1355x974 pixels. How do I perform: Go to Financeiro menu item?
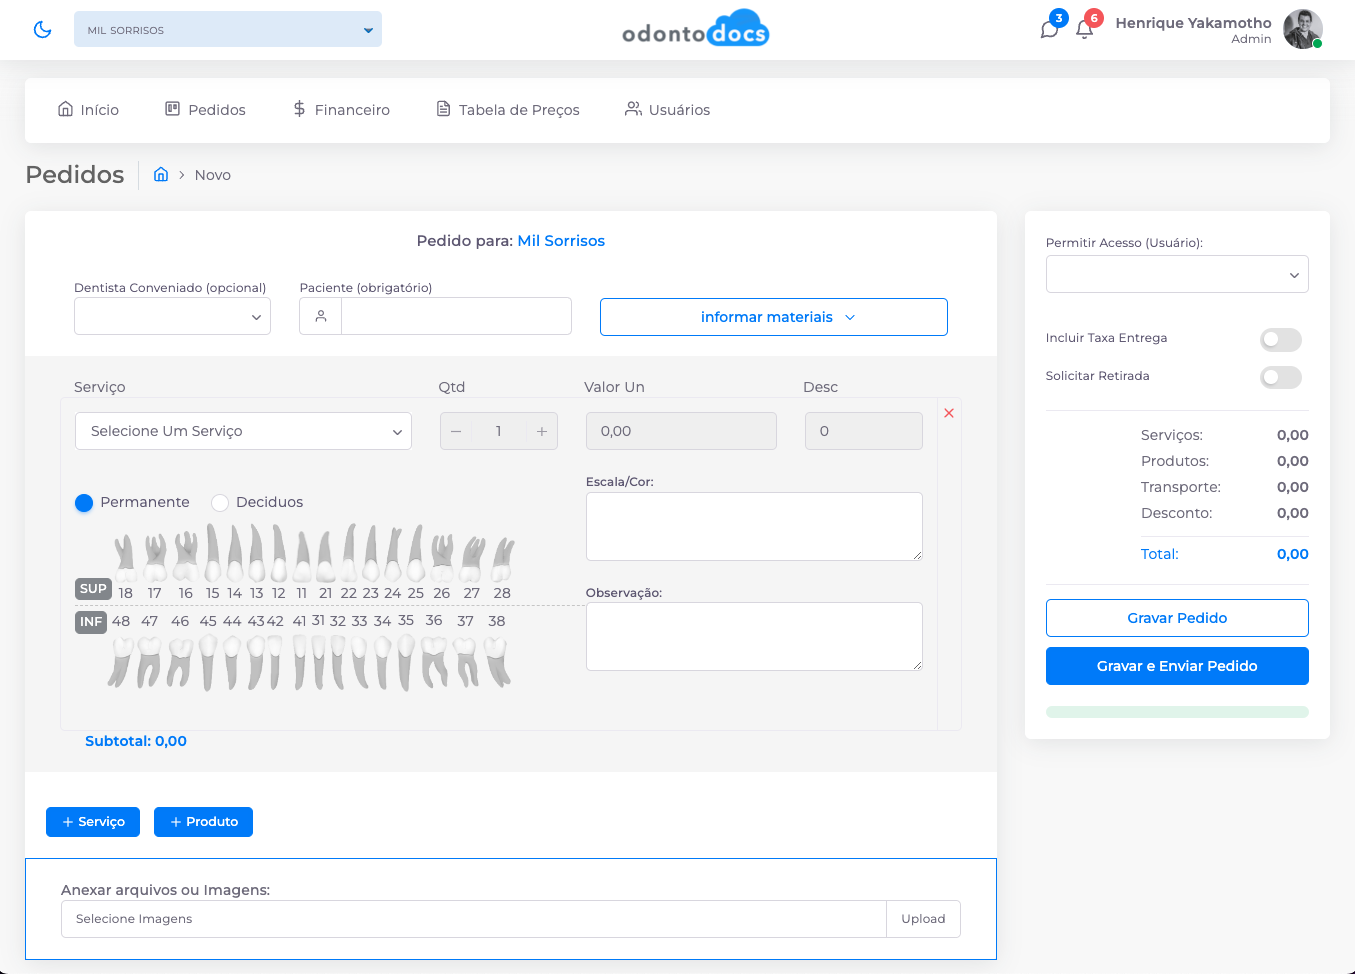pos(341,110)
